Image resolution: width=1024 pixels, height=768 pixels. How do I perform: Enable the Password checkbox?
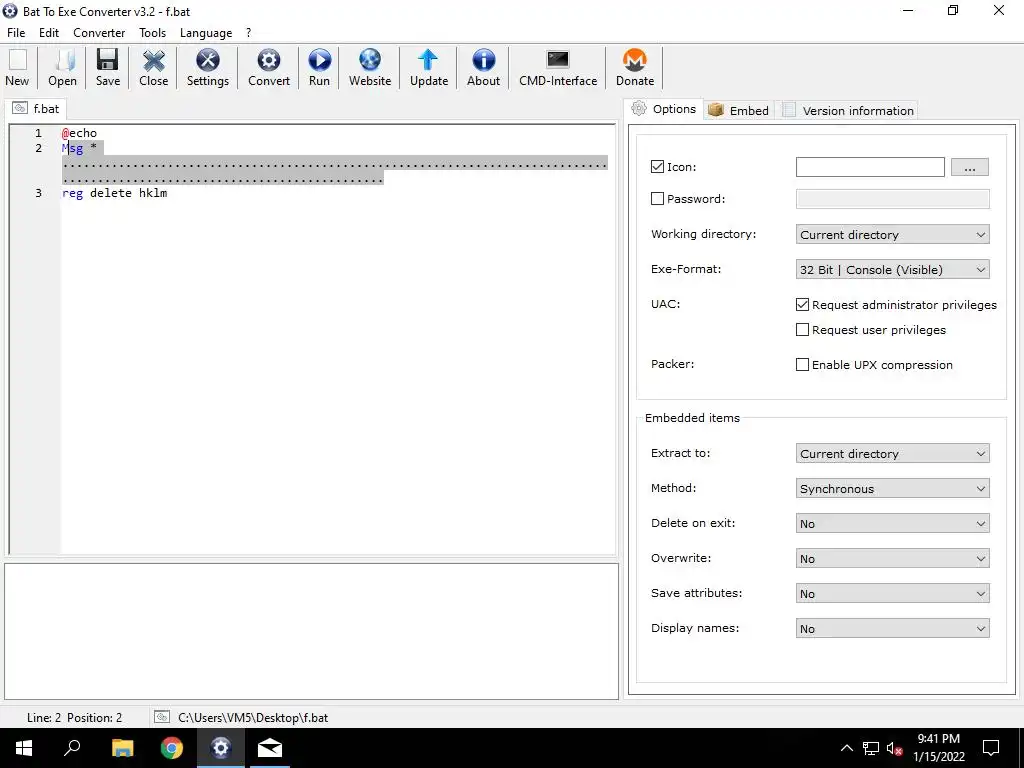(x=658, y=199)
